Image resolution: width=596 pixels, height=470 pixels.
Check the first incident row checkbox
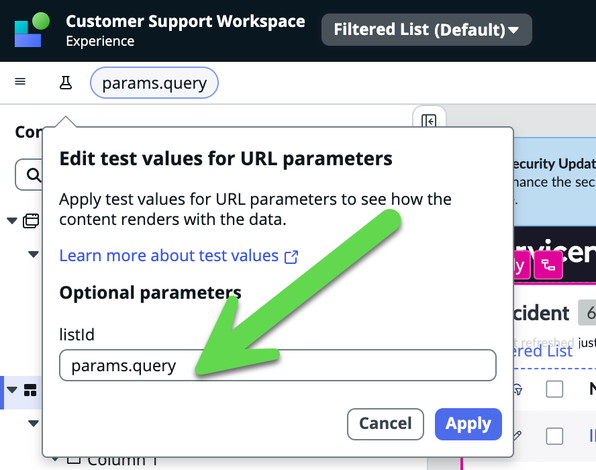pyautogui.click(x=554, y=436)
